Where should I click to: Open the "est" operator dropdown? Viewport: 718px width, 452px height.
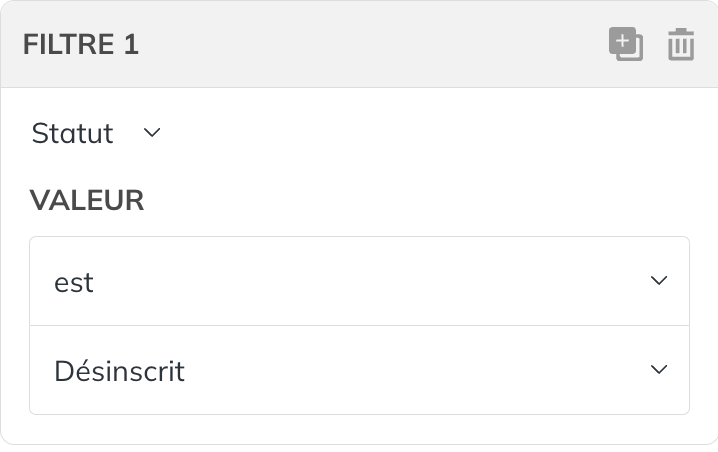tap(359, 281)
